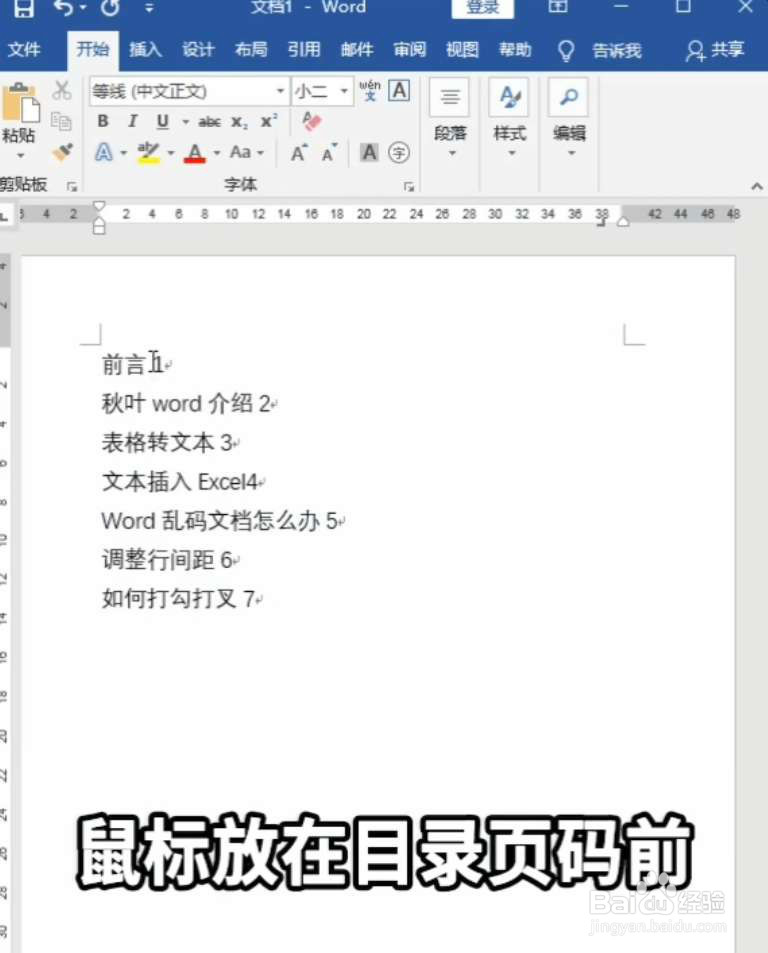Click the 粘贴 paste clipboard icon

pyautogui.click(x=21, y=103)
